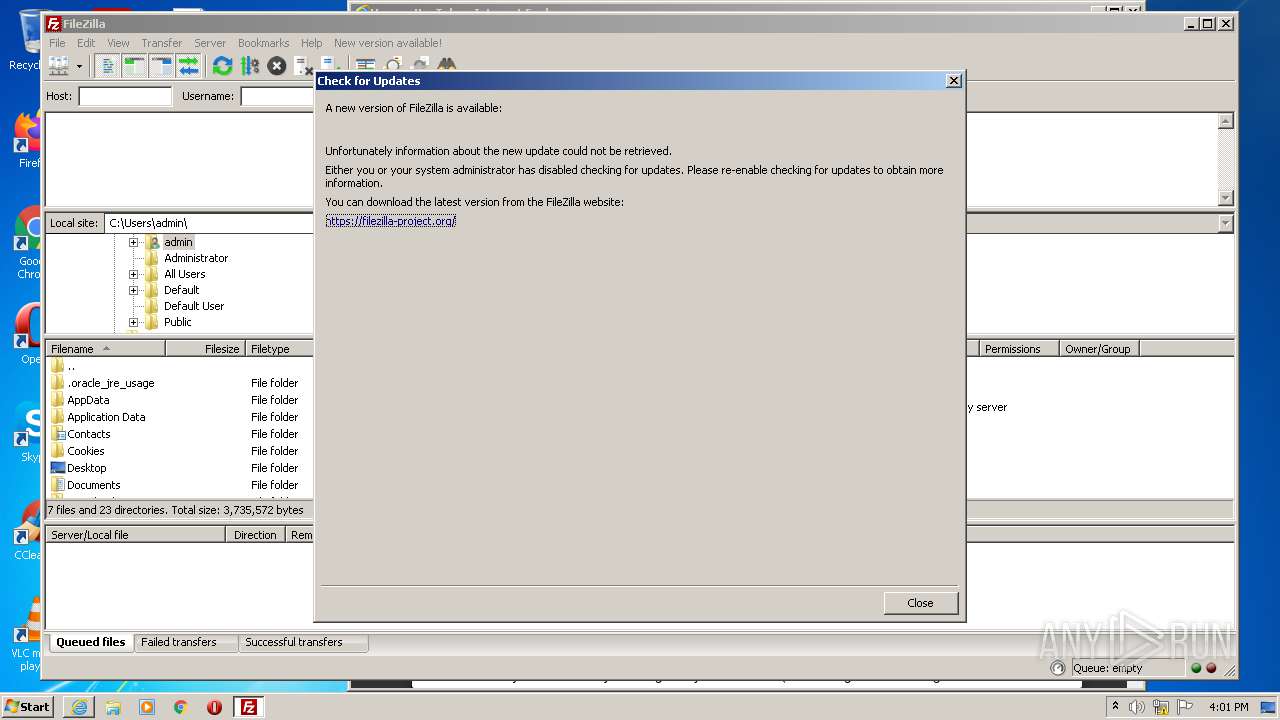Open the filezilla-project.org link
Screen dimensions: 1280x720
(x=390, y=221)
